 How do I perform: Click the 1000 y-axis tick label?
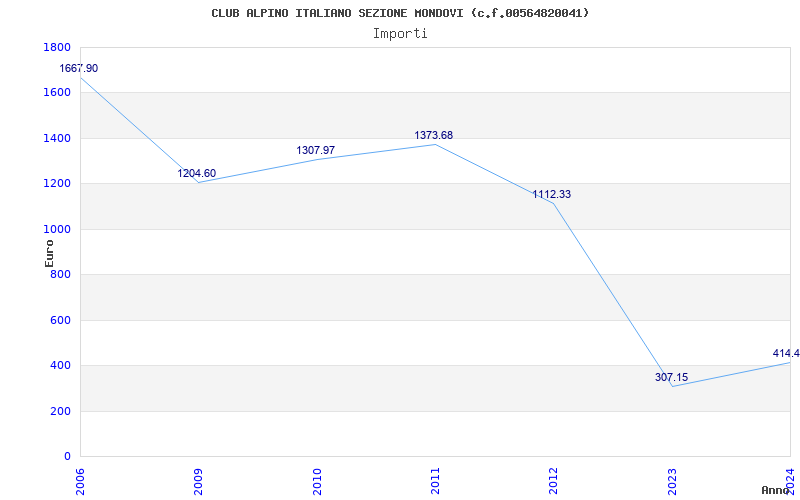[x=57, y=230]
